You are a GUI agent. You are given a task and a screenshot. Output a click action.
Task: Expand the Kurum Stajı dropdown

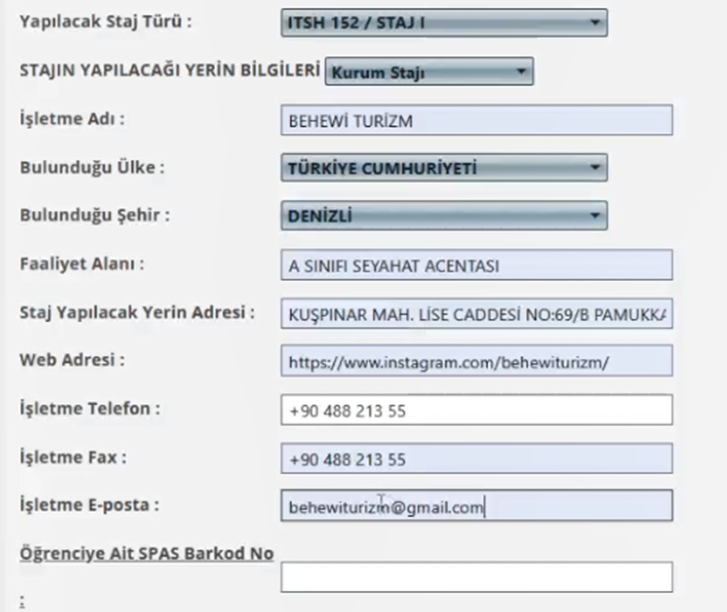coord(429,71)
